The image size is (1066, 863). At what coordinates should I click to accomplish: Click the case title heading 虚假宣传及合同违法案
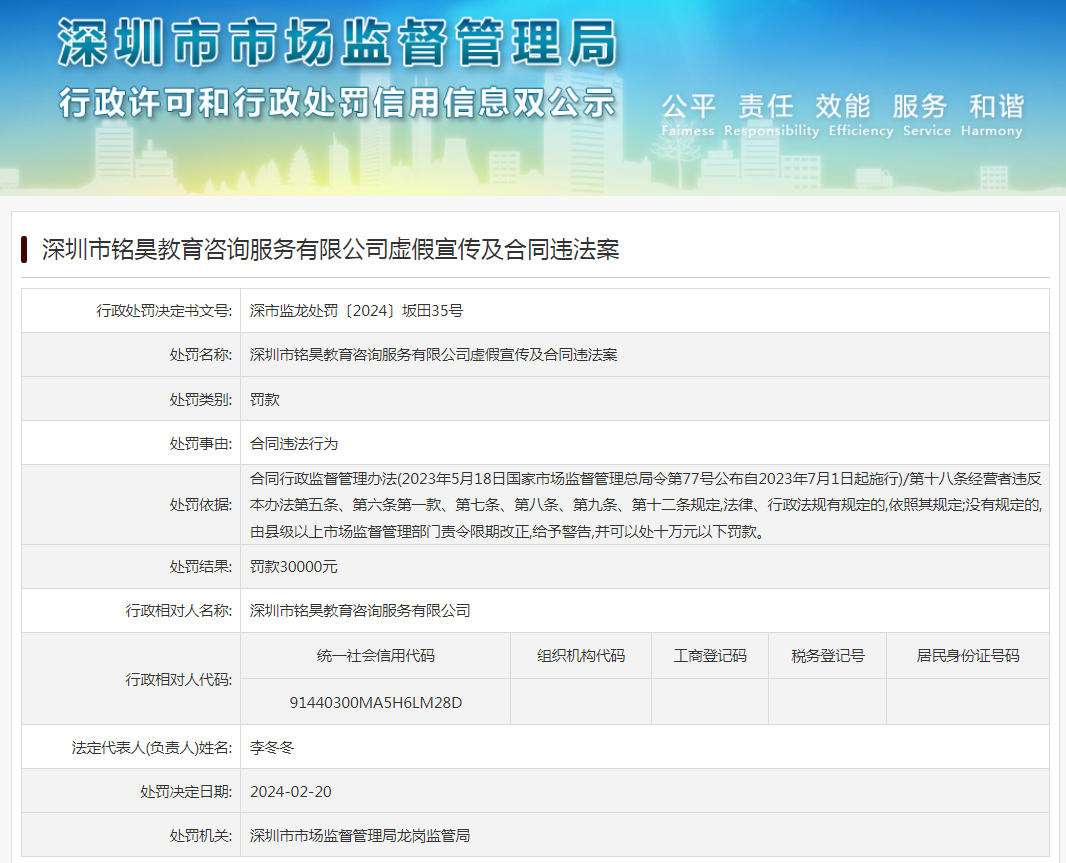tap(330, 250)
